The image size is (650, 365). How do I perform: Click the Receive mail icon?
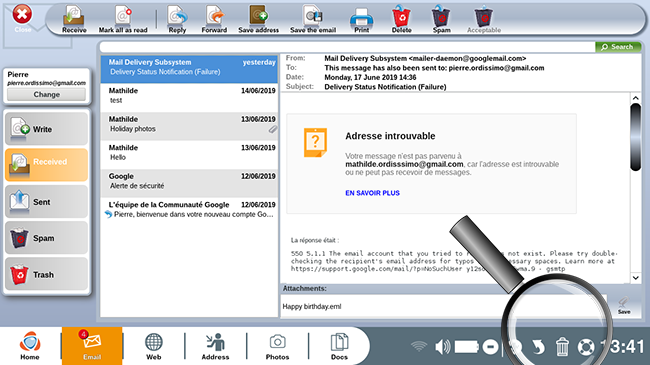(x=74, y=19)
